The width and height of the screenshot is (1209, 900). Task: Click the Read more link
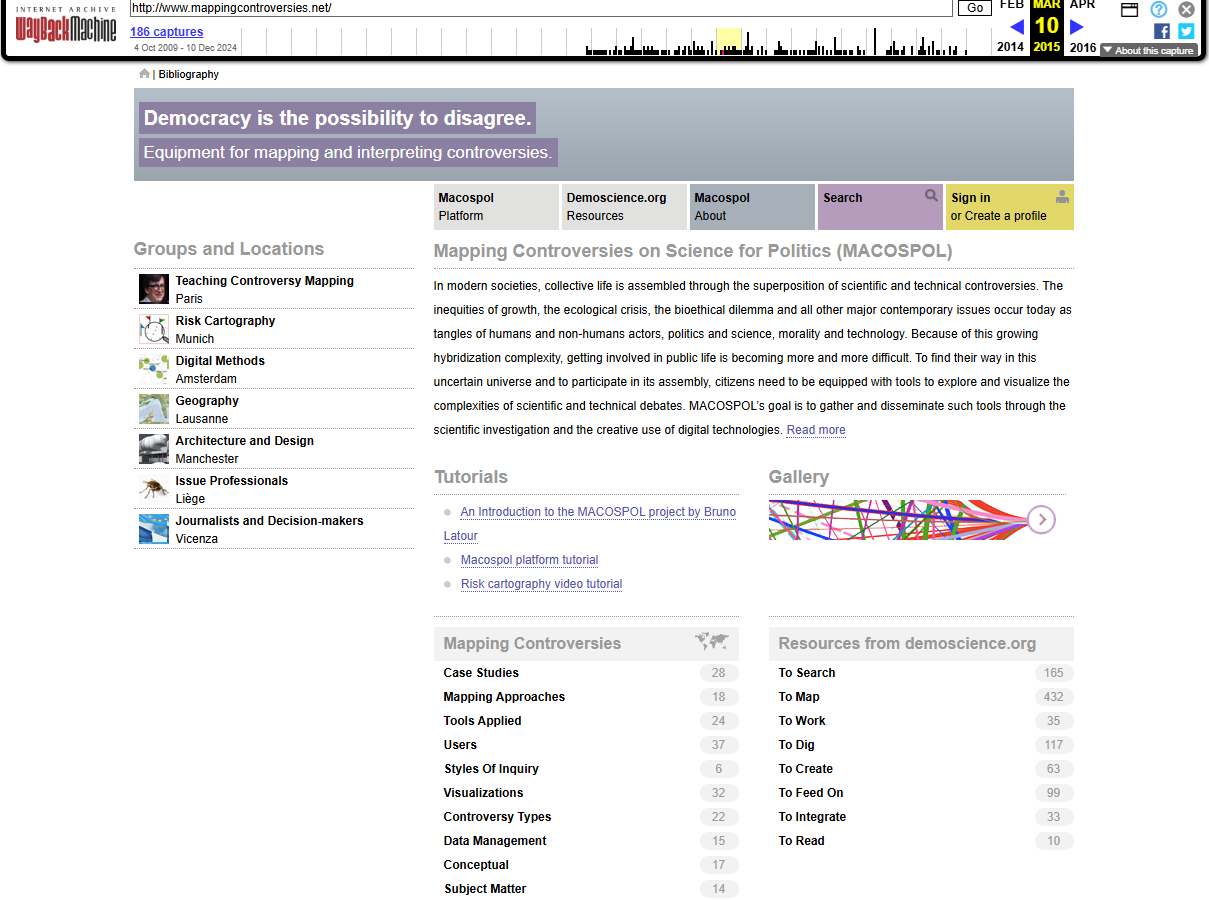815,430
